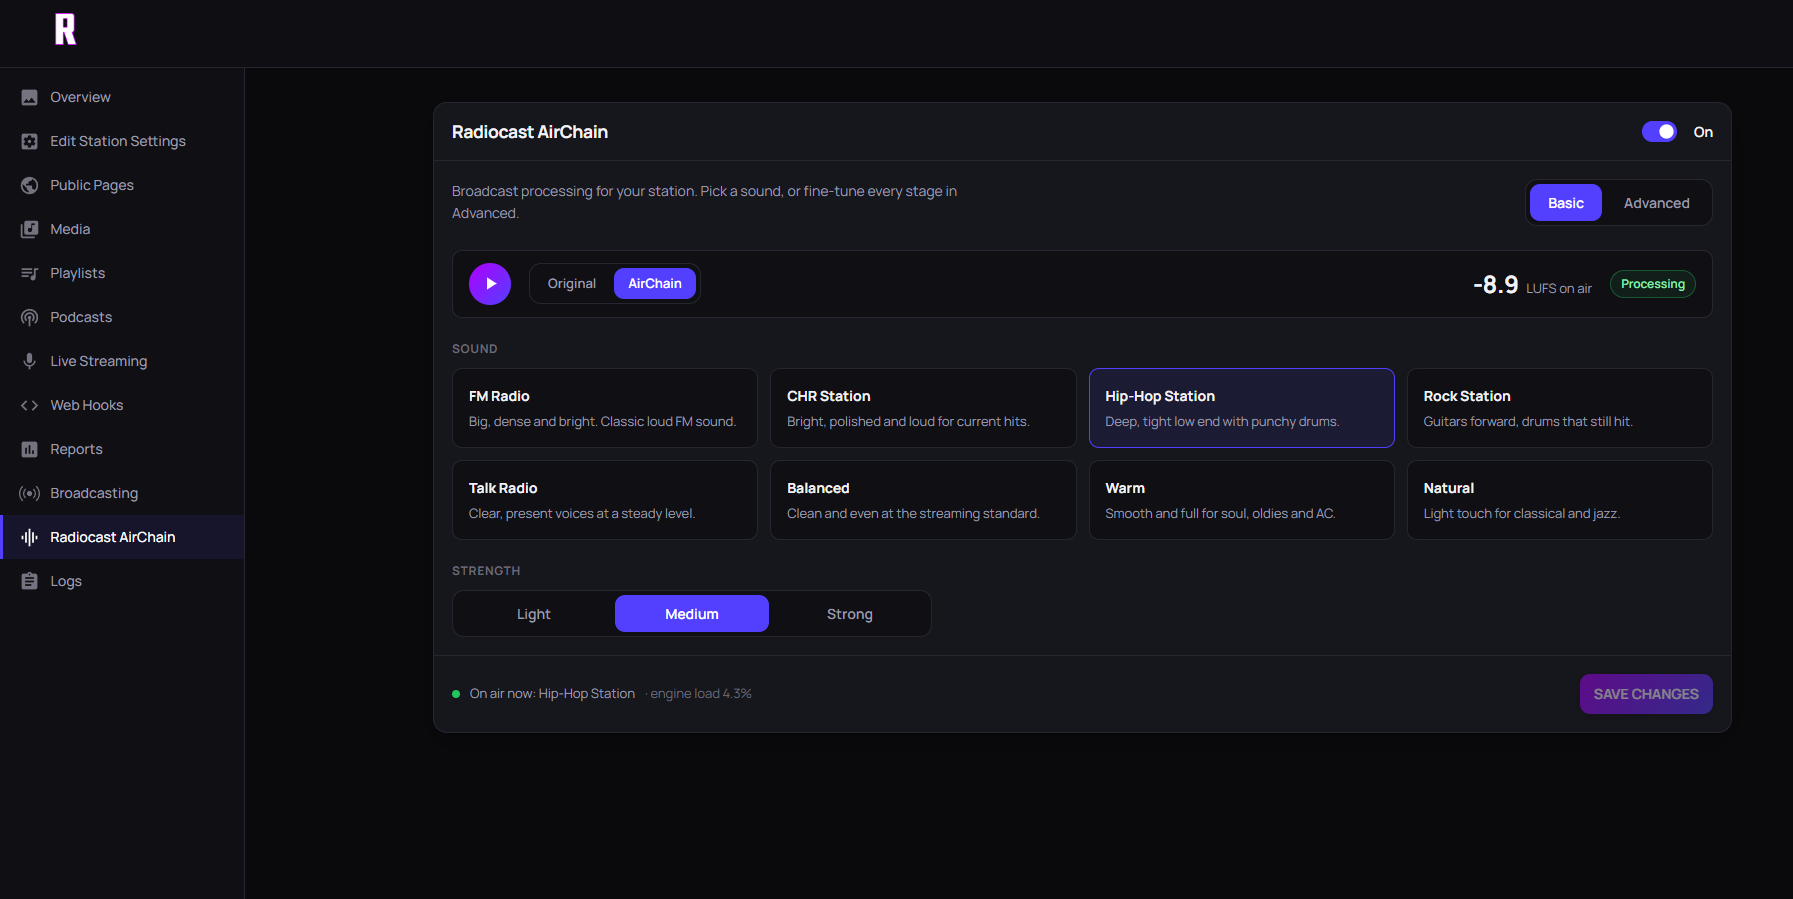Set strength to Light
This screenshot has width=1793, height=899.
tap(534, 614)
